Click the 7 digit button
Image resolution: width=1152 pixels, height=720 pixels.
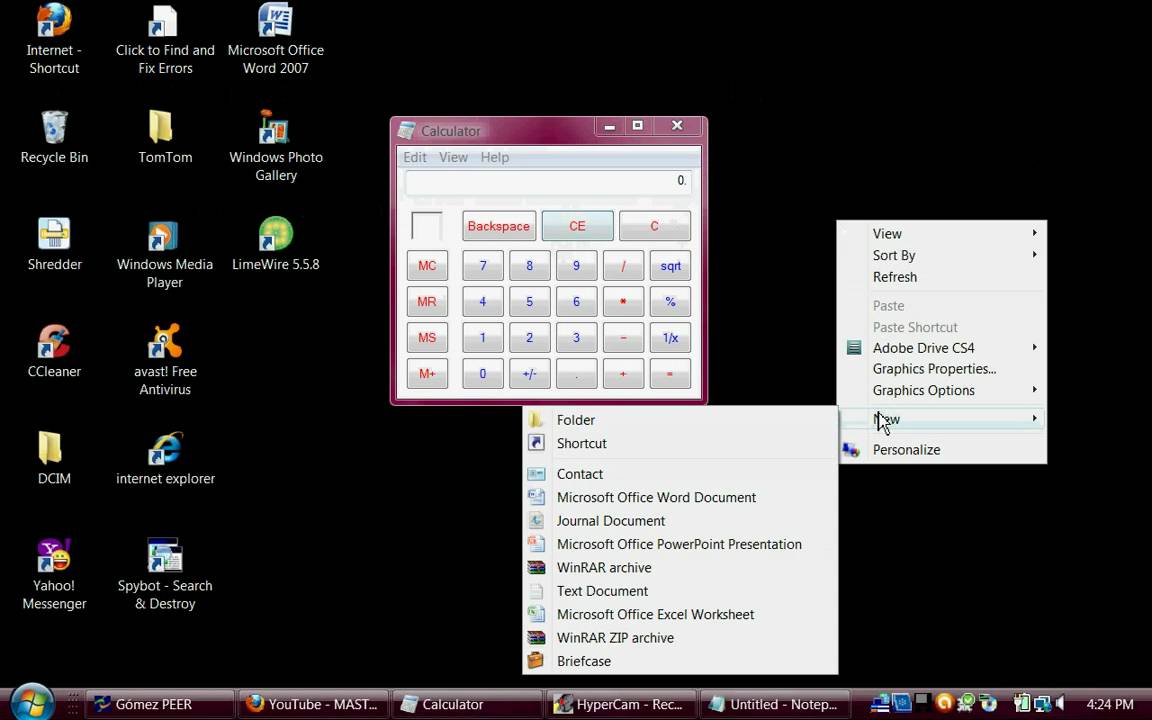click(483, 266)
